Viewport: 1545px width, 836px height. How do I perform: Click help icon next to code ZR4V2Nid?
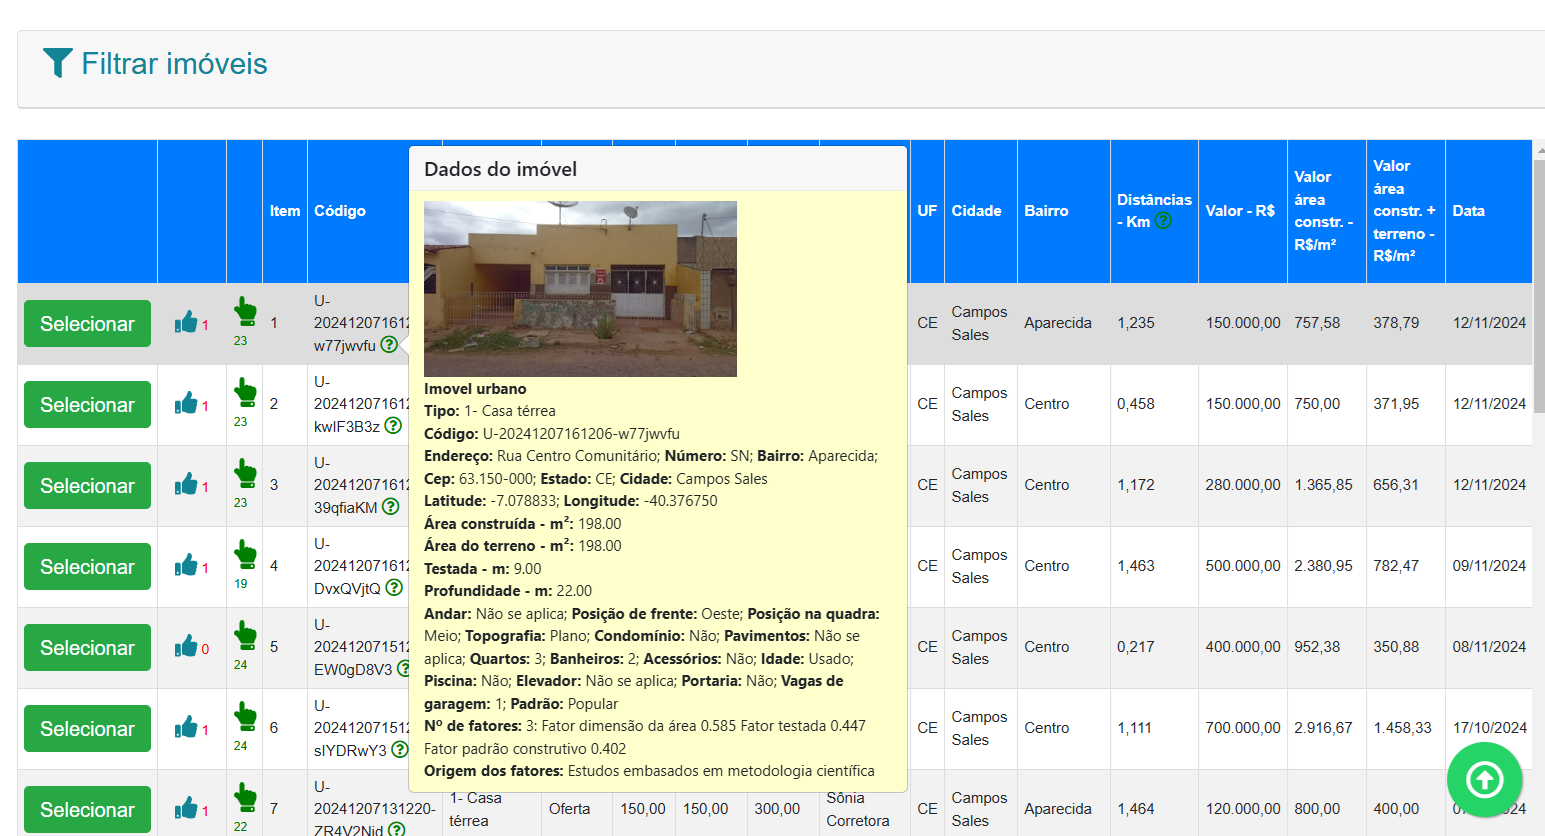click(396, 830)
